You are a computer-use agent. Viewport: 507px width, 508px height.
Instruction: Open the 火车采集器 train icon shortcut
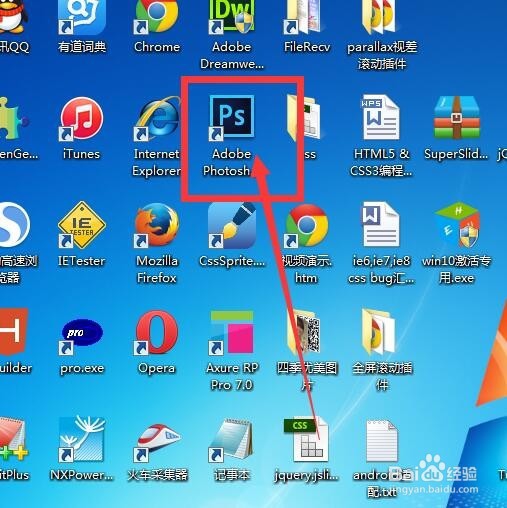tap(157, 442)
